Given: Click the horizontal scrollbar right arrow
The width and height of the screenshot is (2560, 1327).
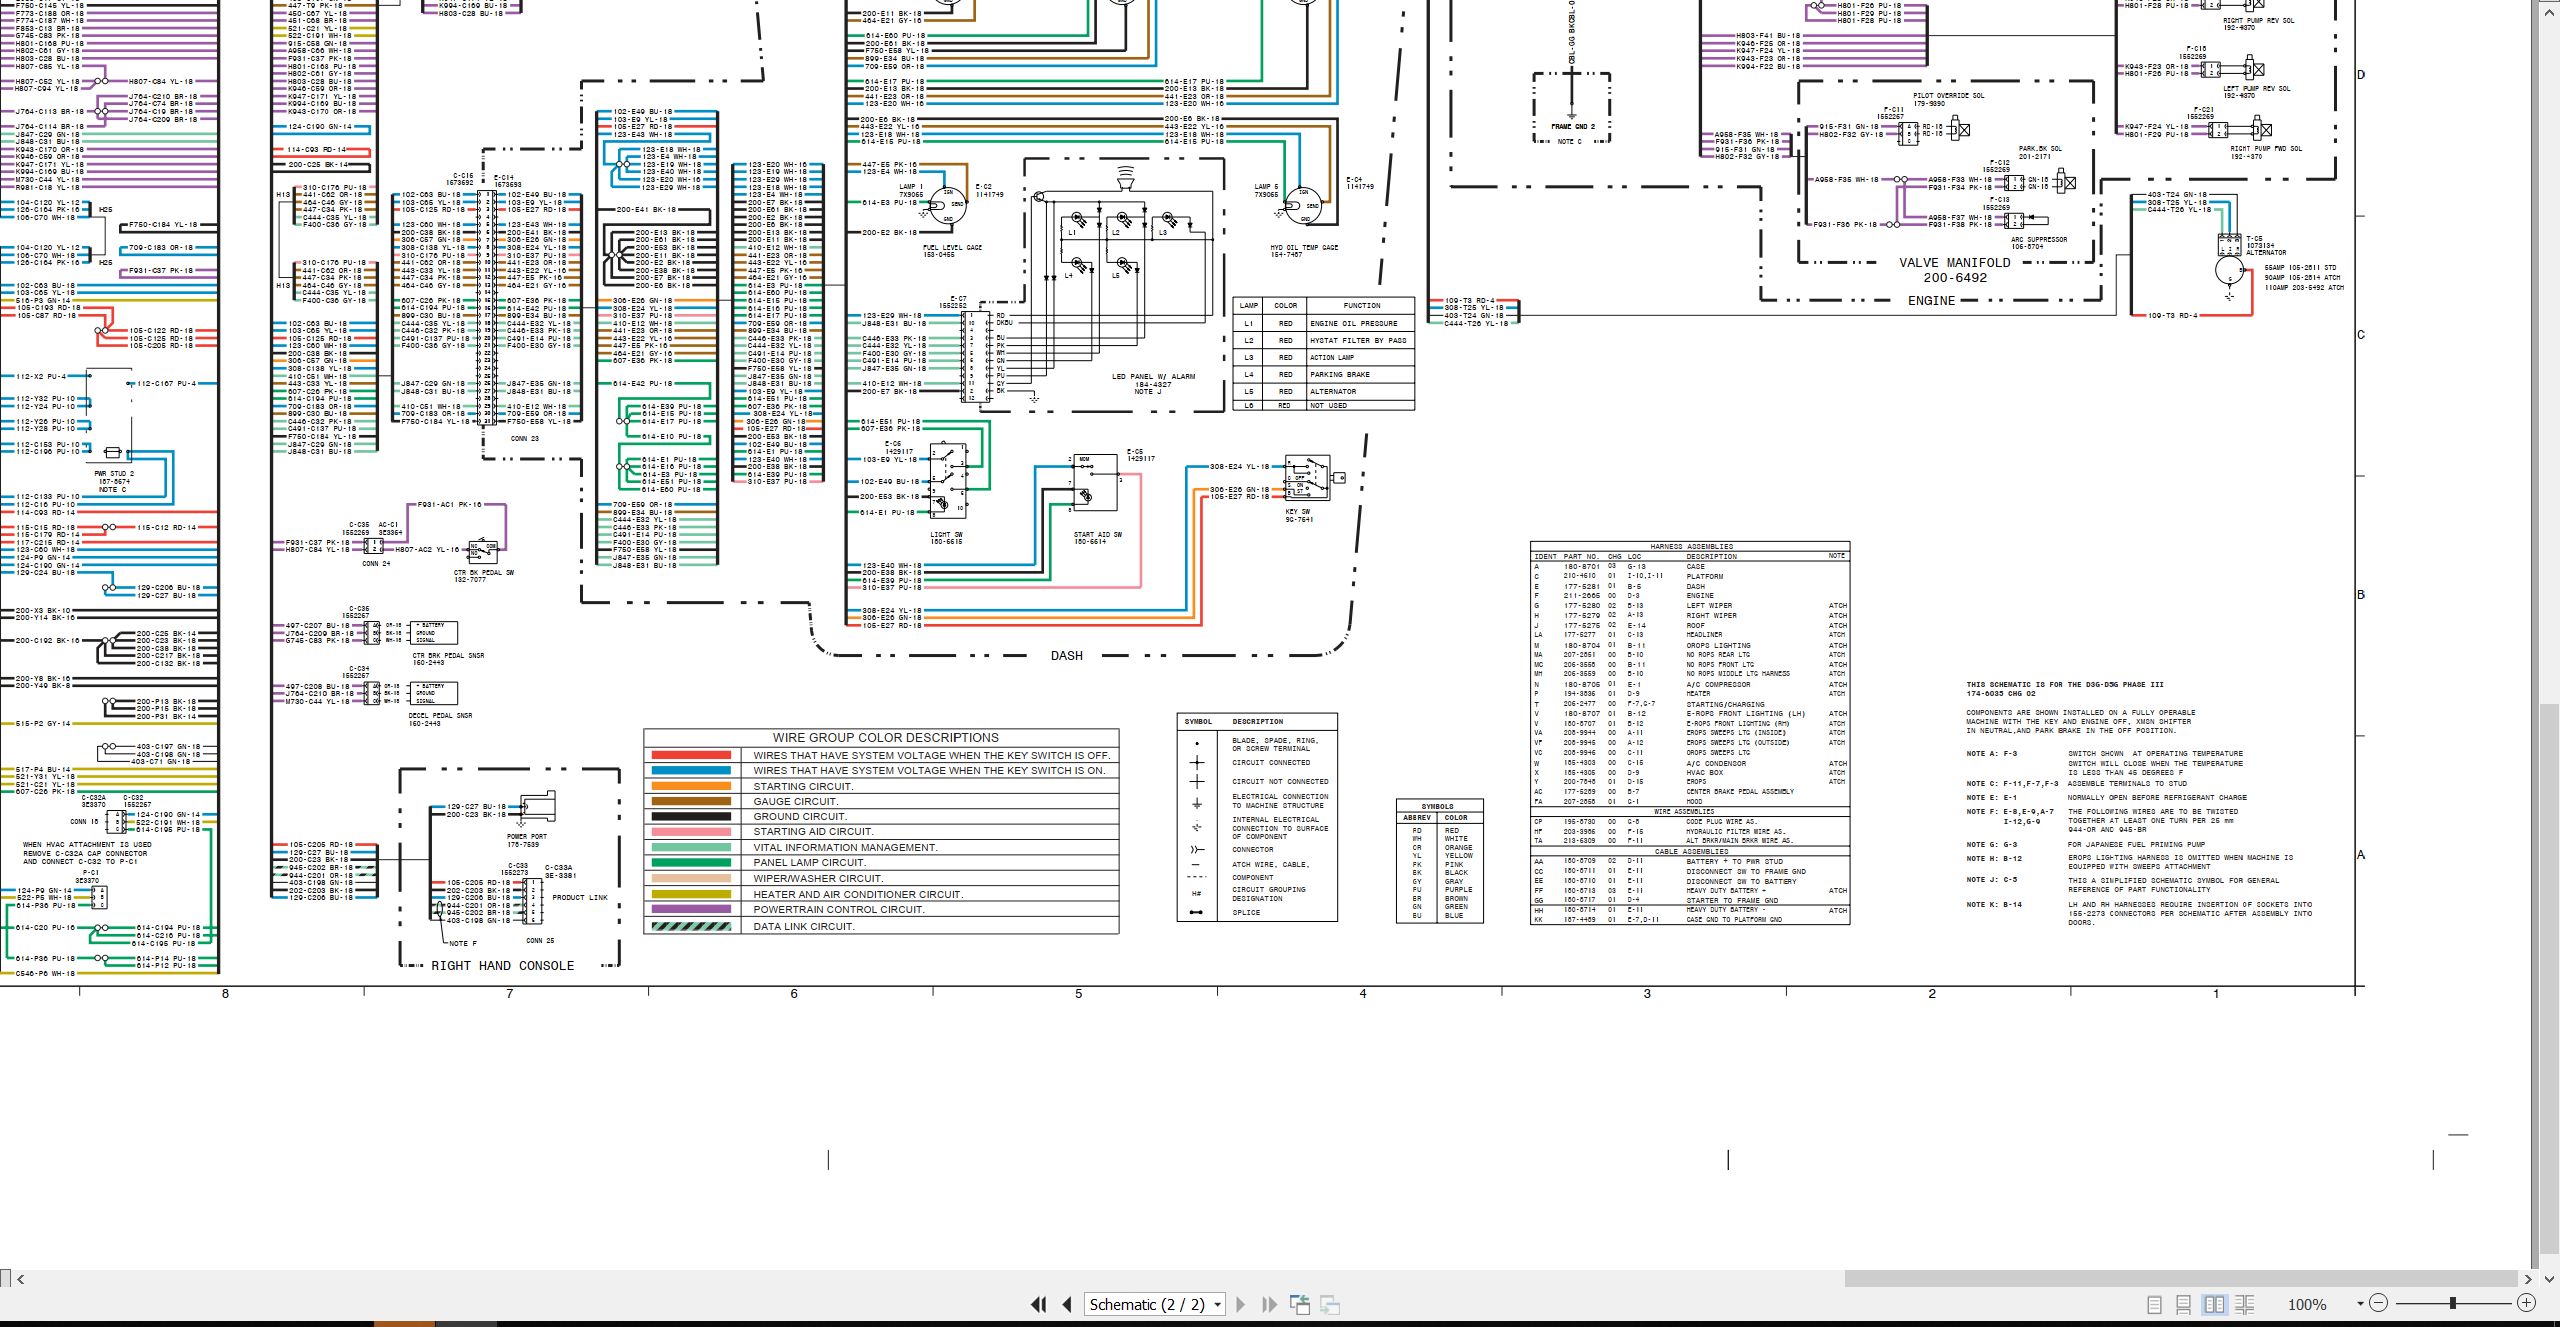Looking at the screenshot, I should [x=2528, y=1279].
